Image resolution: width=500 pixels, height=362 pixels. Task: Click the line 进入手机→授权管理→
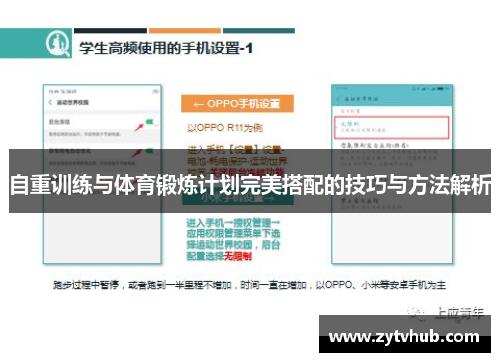coord(233,223)
